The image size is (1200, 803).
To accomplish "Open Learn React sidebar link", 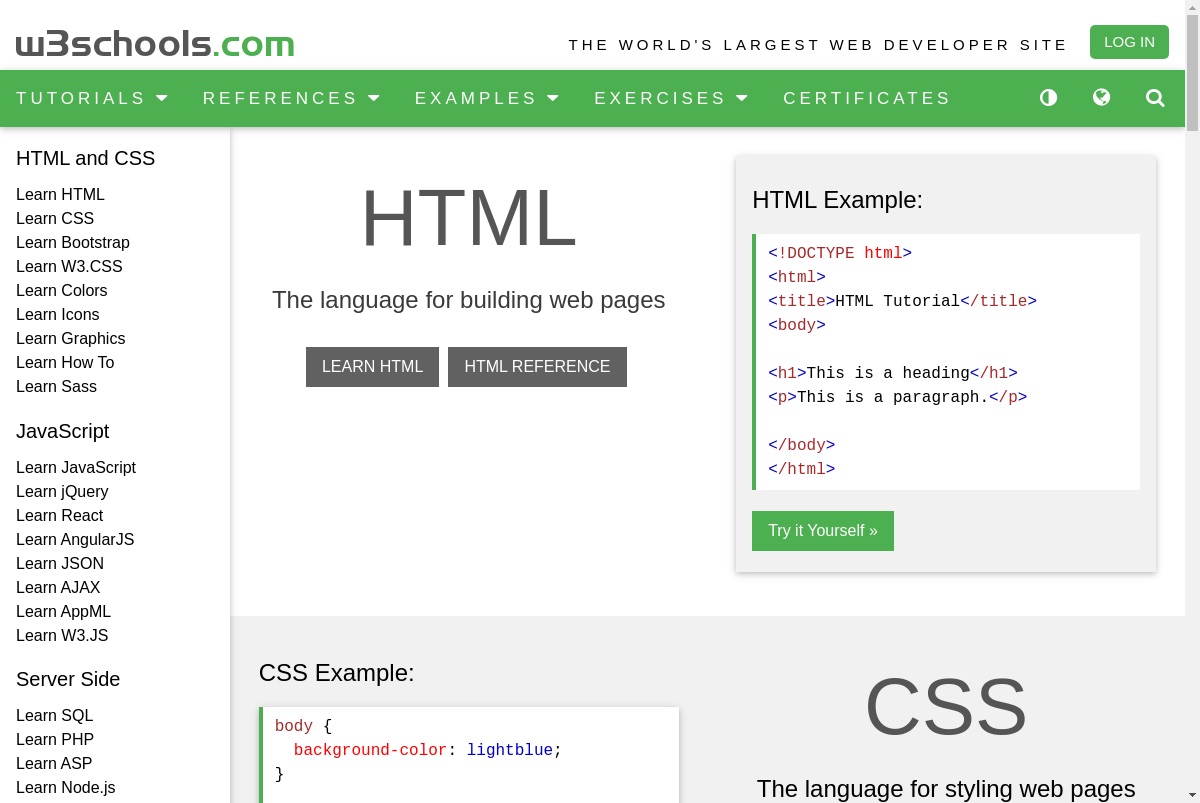I will click(x=59, y=516).
